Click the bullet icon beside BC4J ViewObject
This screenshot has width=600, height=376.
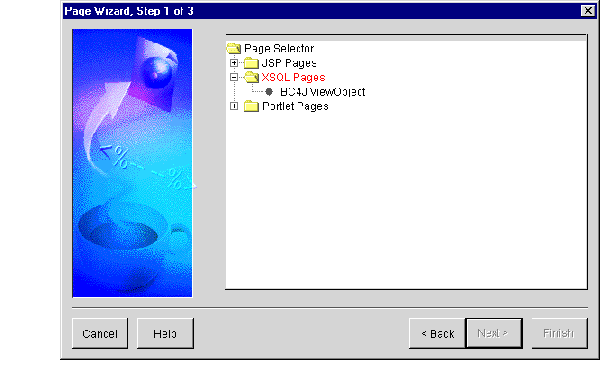tap(269, 92)
